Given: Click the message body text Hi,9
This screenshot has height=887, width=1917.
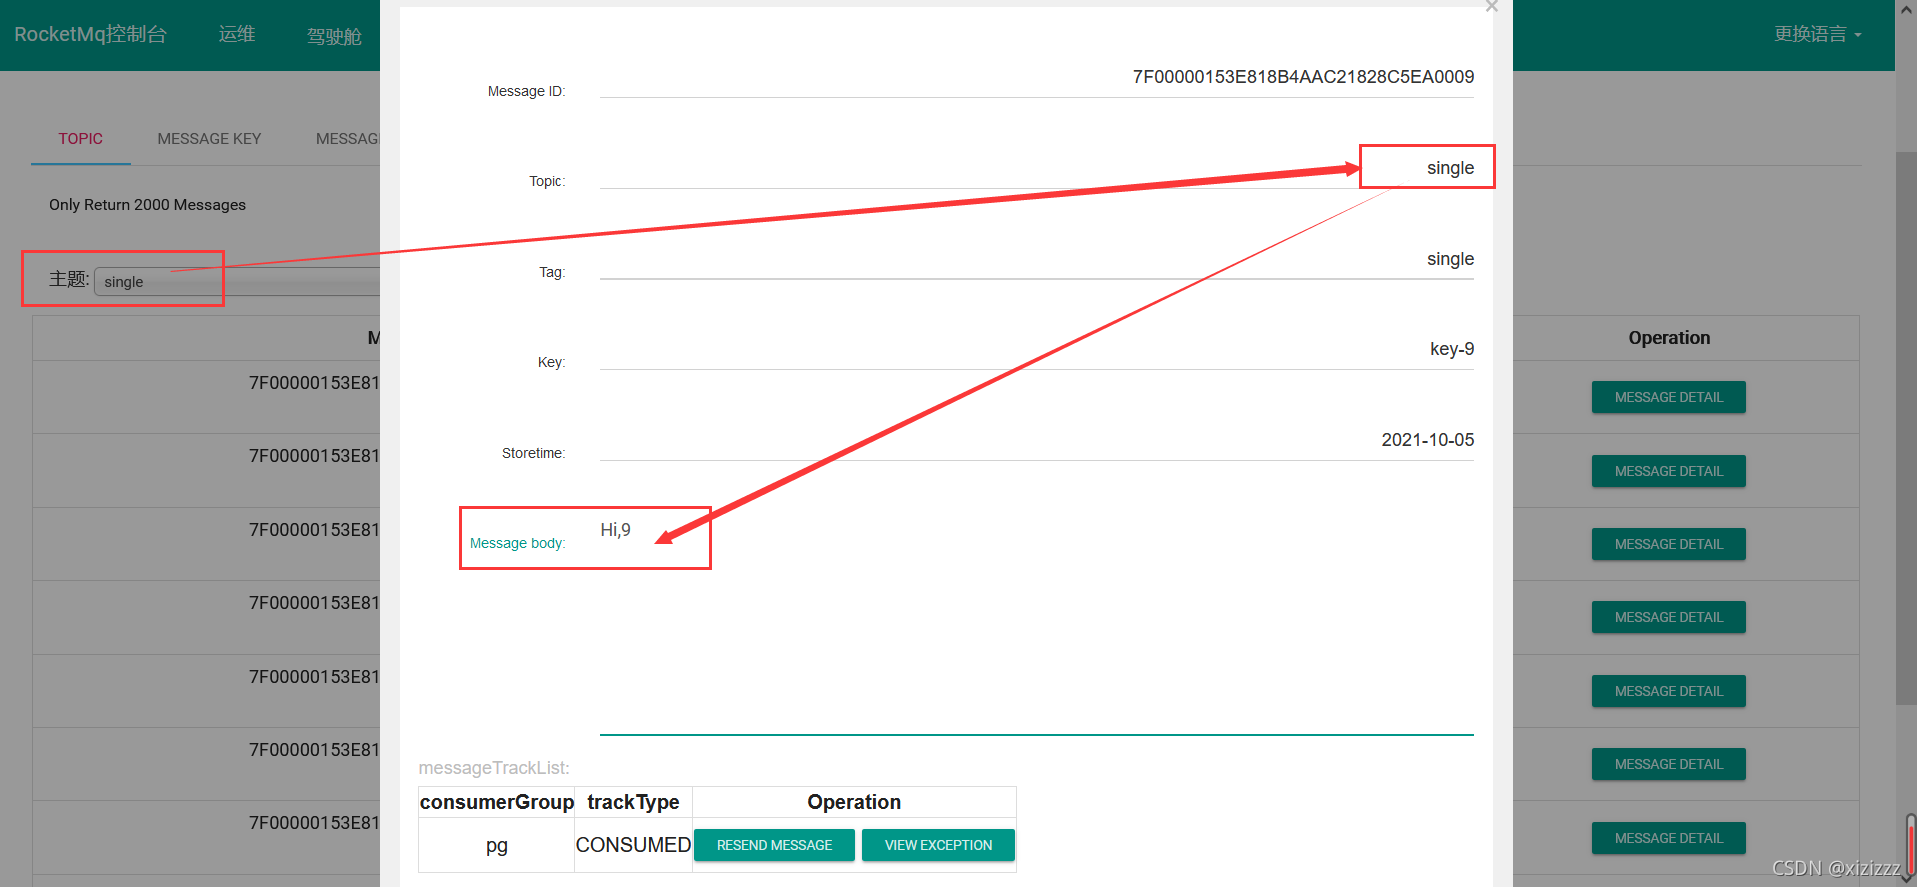Looking at the screenshot, I should 615,530.
